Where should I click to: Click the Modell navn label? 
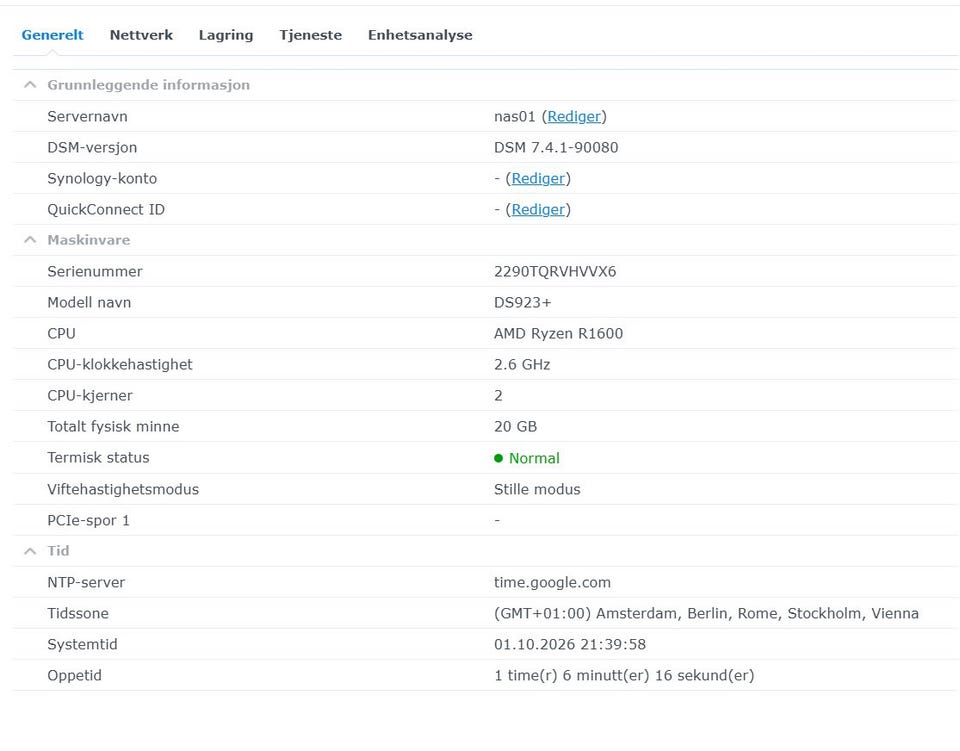click(89, 302)
